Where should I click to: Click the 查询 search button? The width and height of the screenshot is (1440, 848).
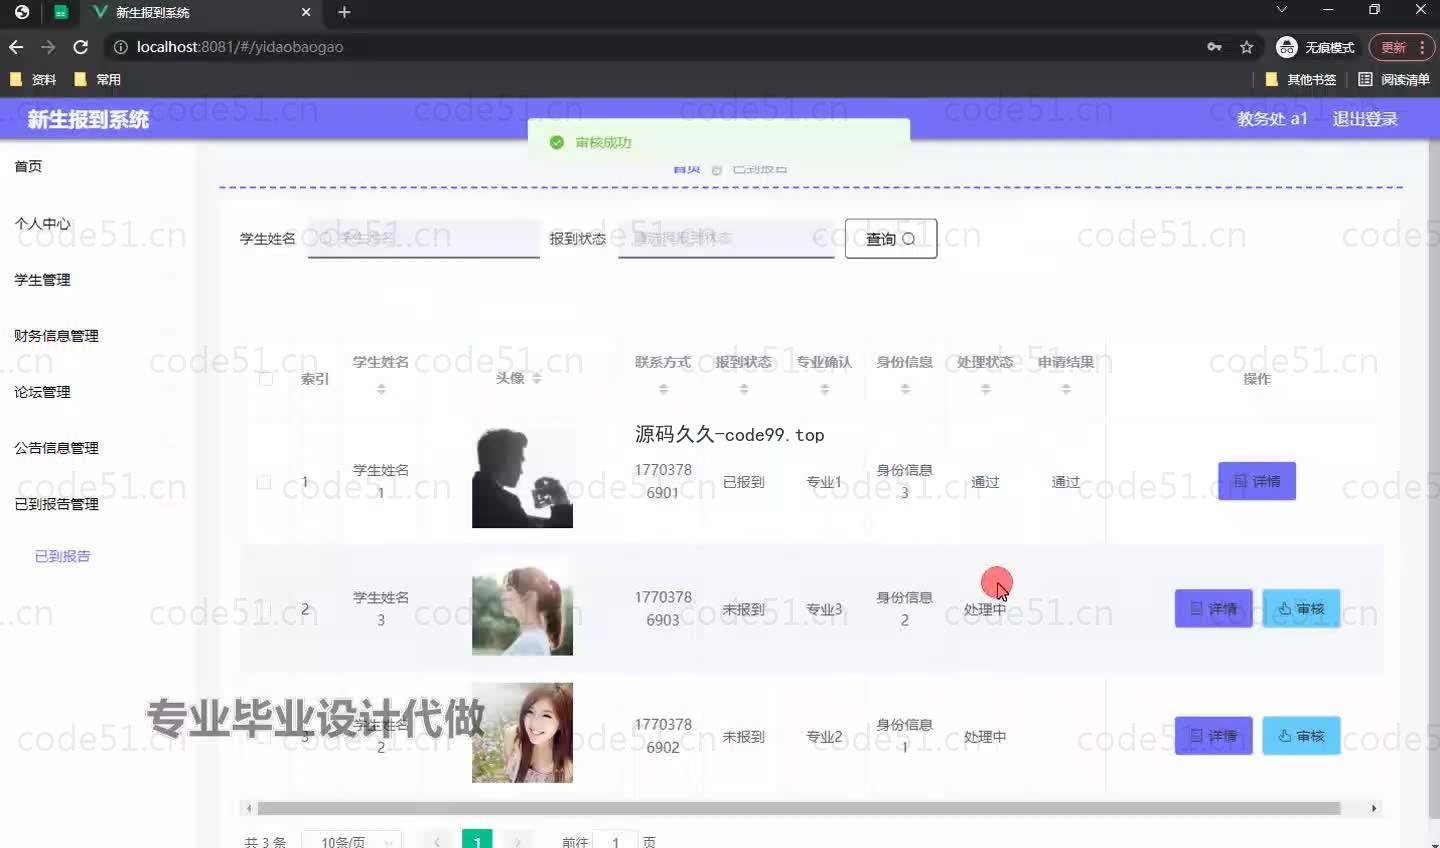pyautogui.click(x=891, y=239)
